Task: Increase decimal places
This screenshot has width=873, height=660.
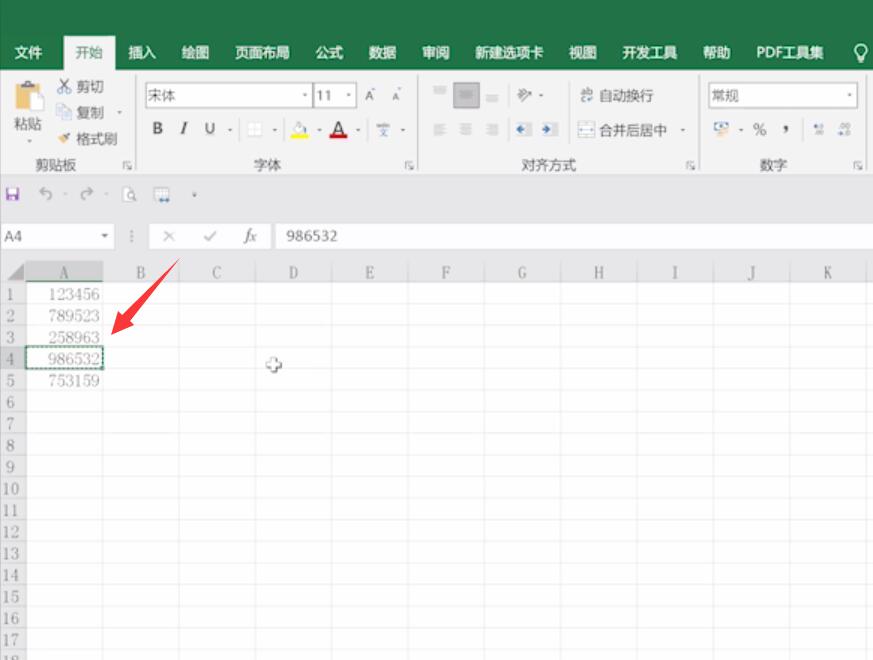Action: pyautogui.click(x=818, y=130)
